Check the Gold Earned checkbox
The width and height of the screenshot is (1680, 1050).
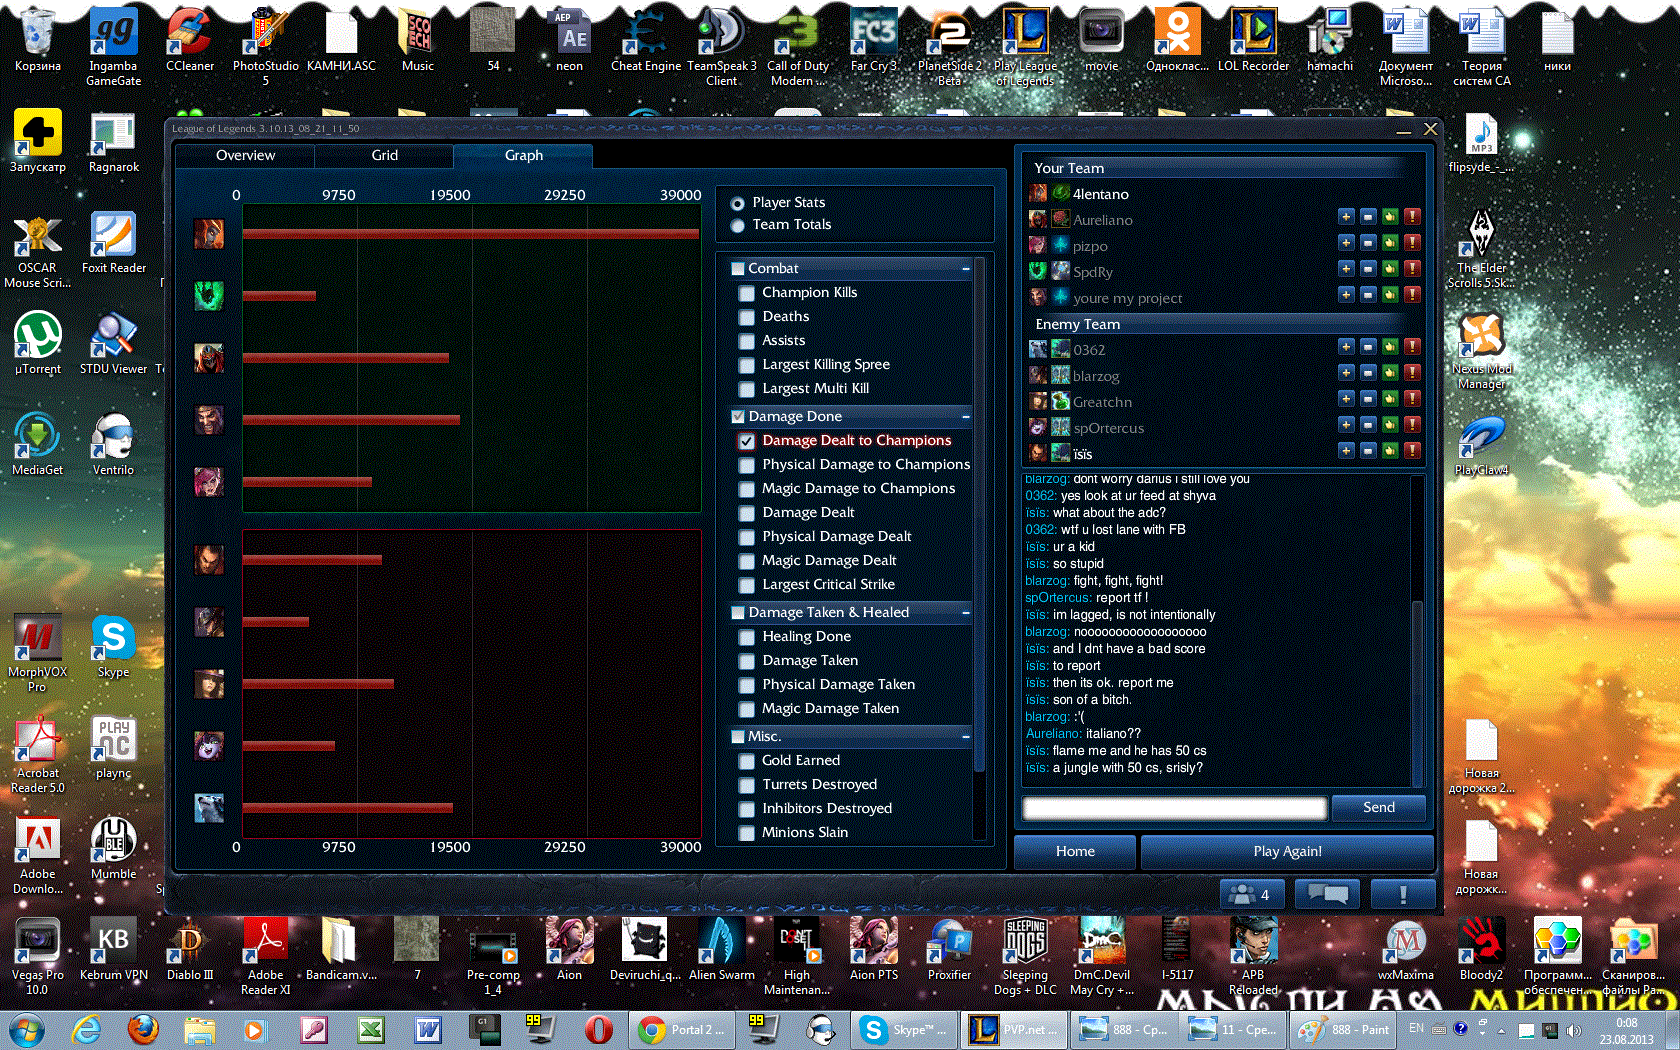pos(746,761)
